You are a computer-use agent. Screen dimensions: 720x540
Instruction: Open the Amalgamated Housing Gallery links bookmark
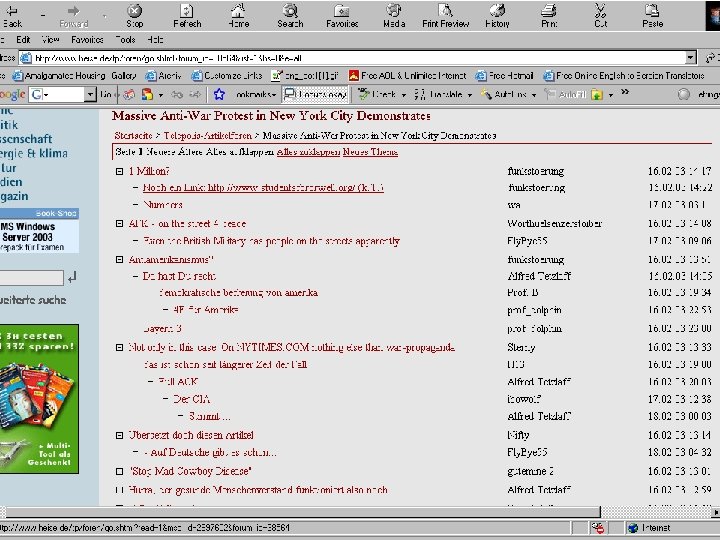coord(74,76)
